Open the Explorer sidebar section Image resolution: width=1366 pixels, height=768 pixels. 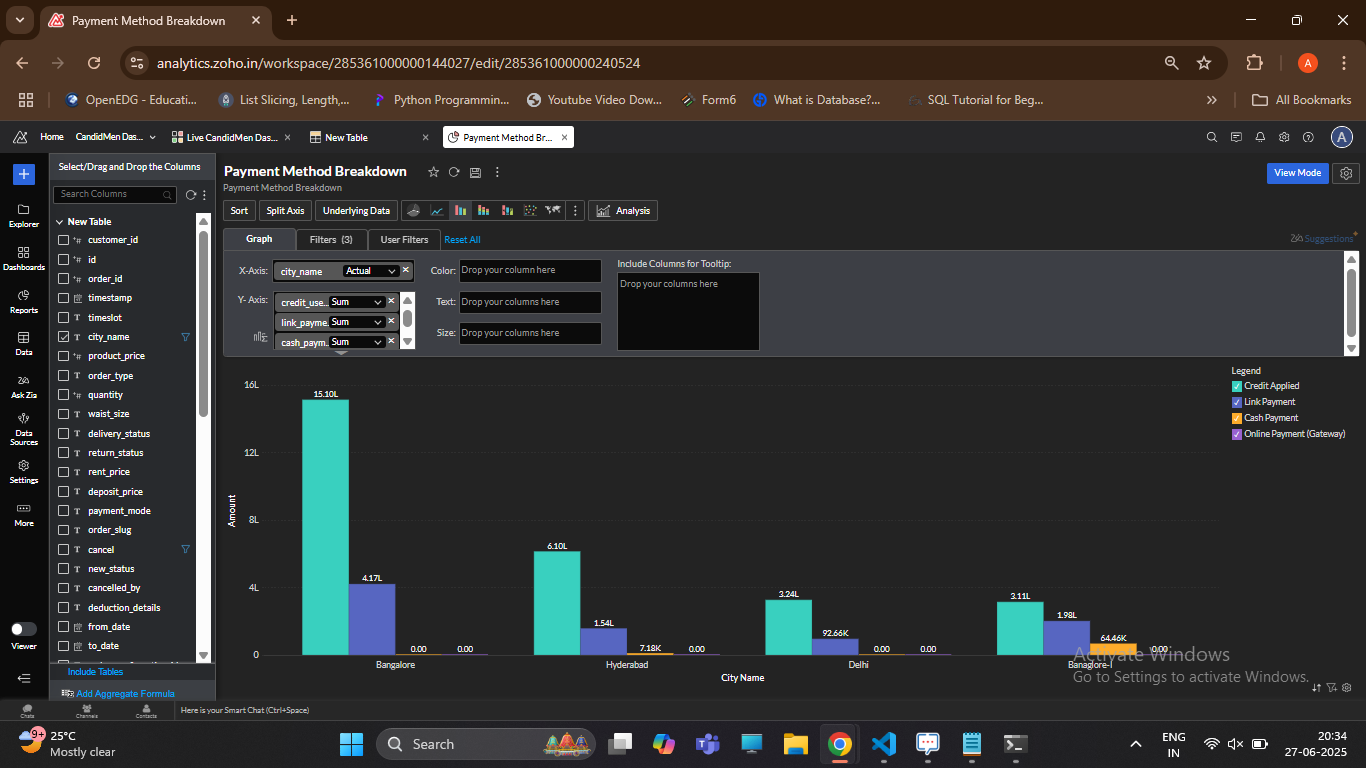[24, 215]
